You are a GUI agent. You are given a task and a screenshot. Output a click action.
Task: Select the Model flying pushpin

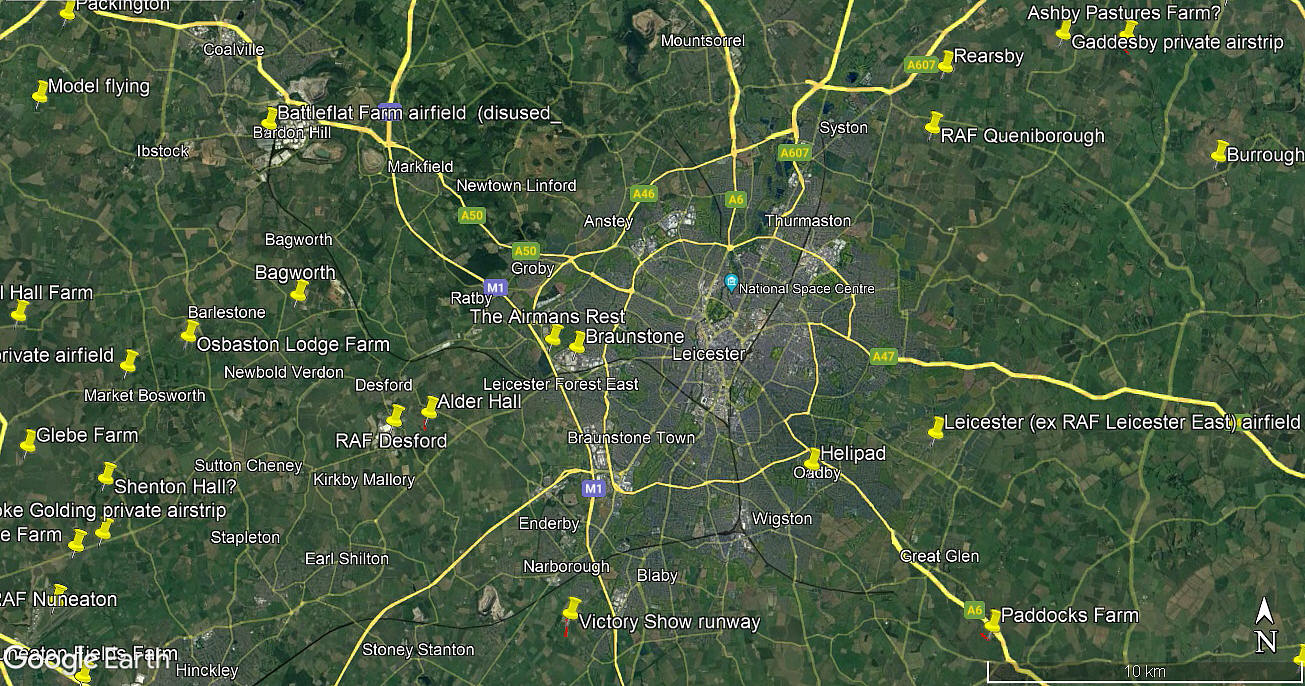tap(40, 93)
